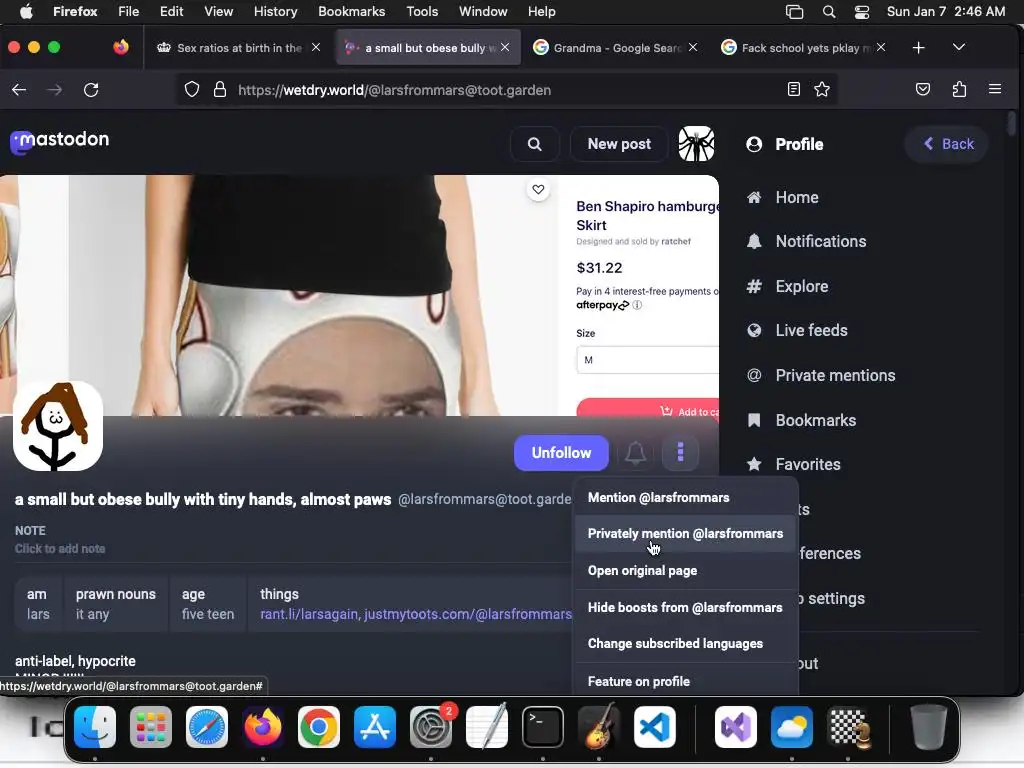Choose Open original page

tap(686, 571)
